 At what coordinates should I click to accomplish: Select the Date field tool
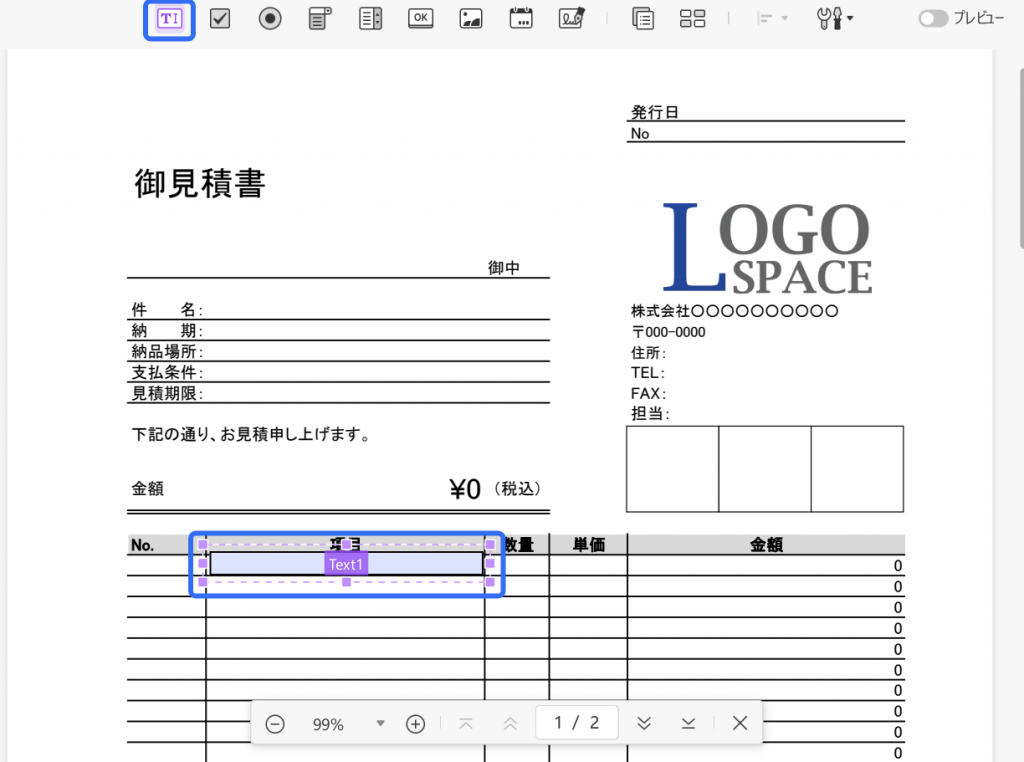pos(520,18)
